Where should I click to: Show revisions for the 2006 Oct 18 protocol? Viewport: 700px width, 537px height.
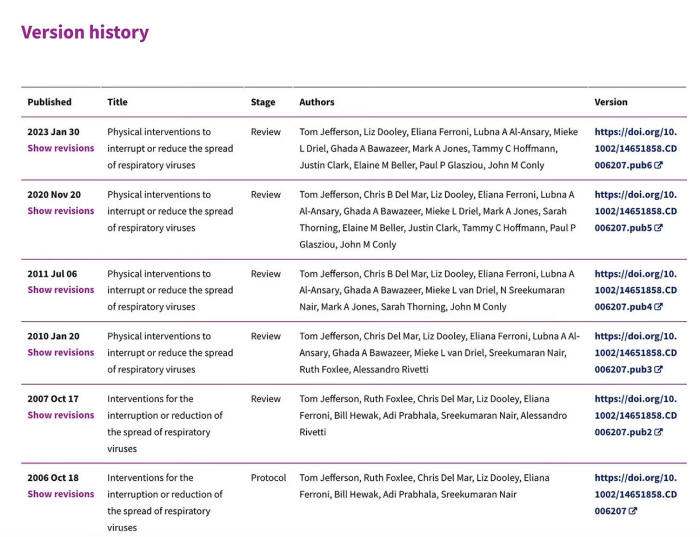(61, 494)
